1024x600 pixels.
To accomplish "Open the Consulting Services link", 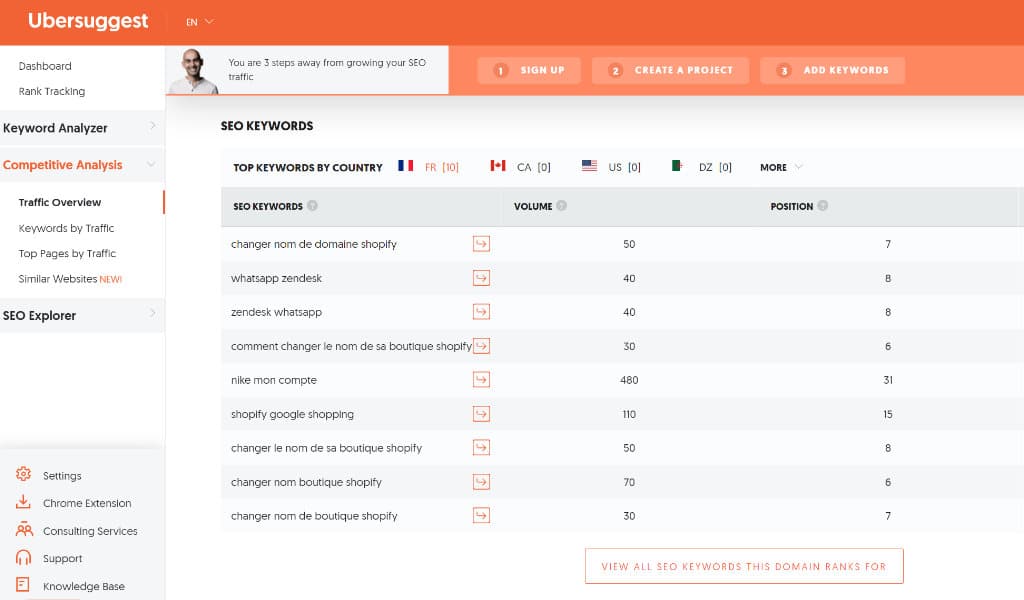I will (90, 531).
